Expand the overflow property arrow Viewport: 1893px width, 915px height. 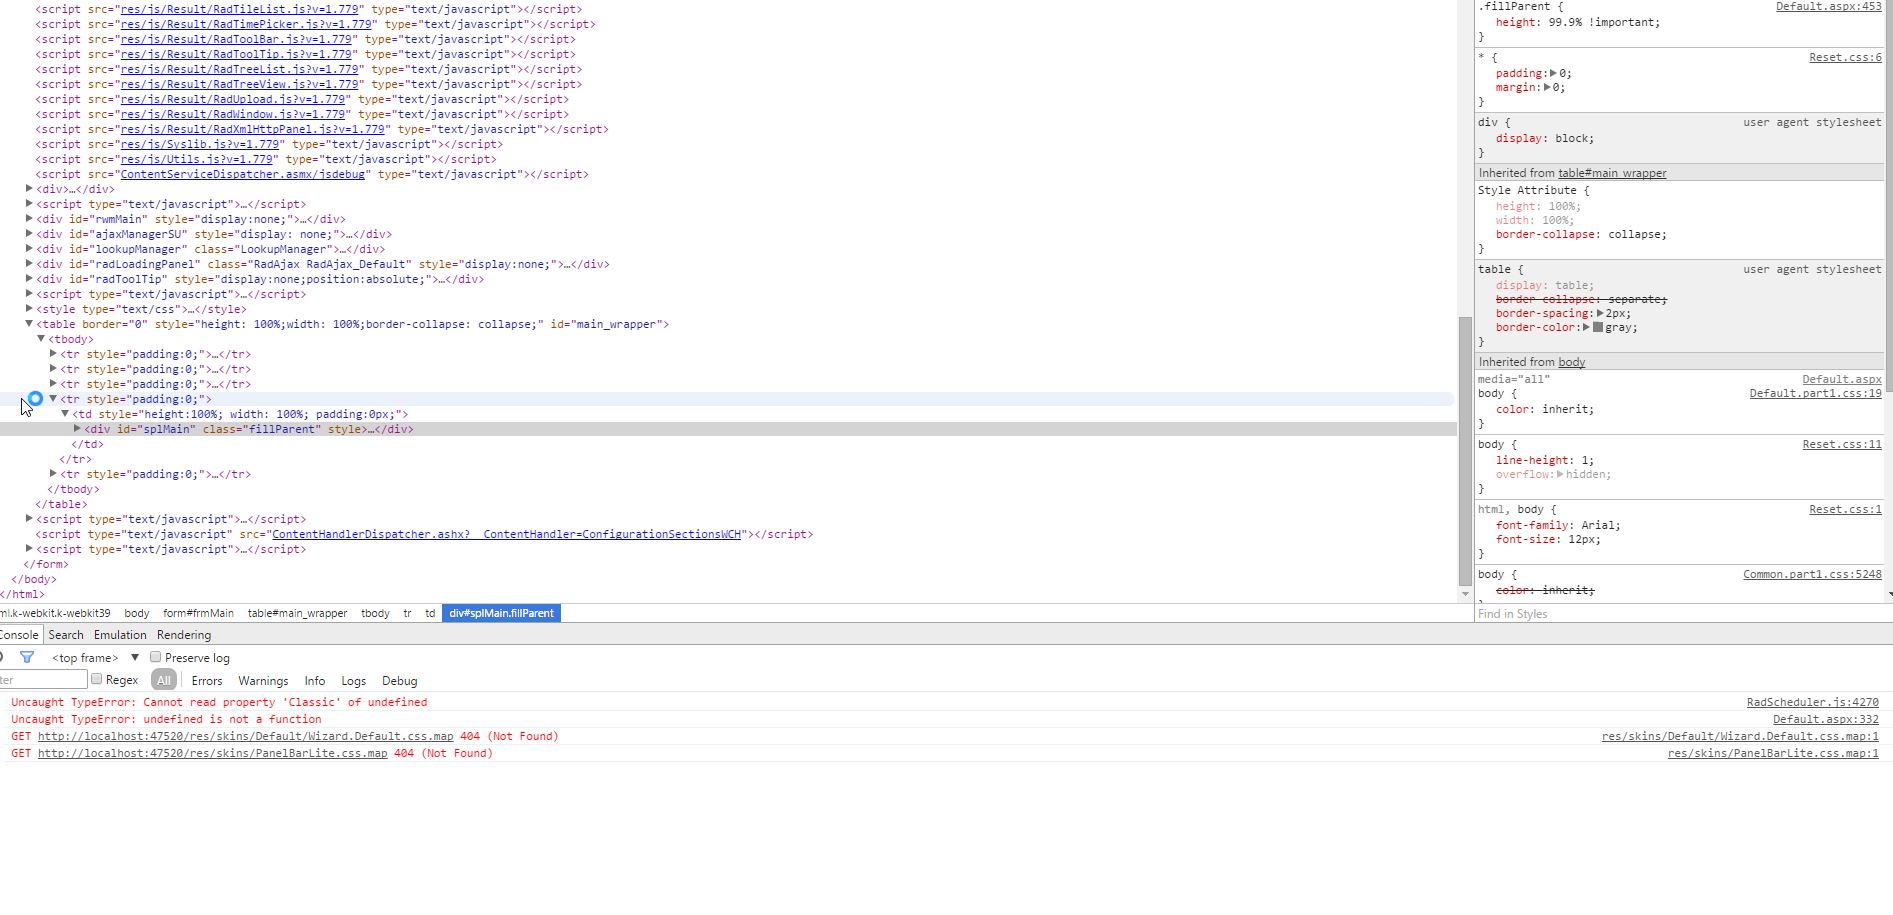[1560, 474]
